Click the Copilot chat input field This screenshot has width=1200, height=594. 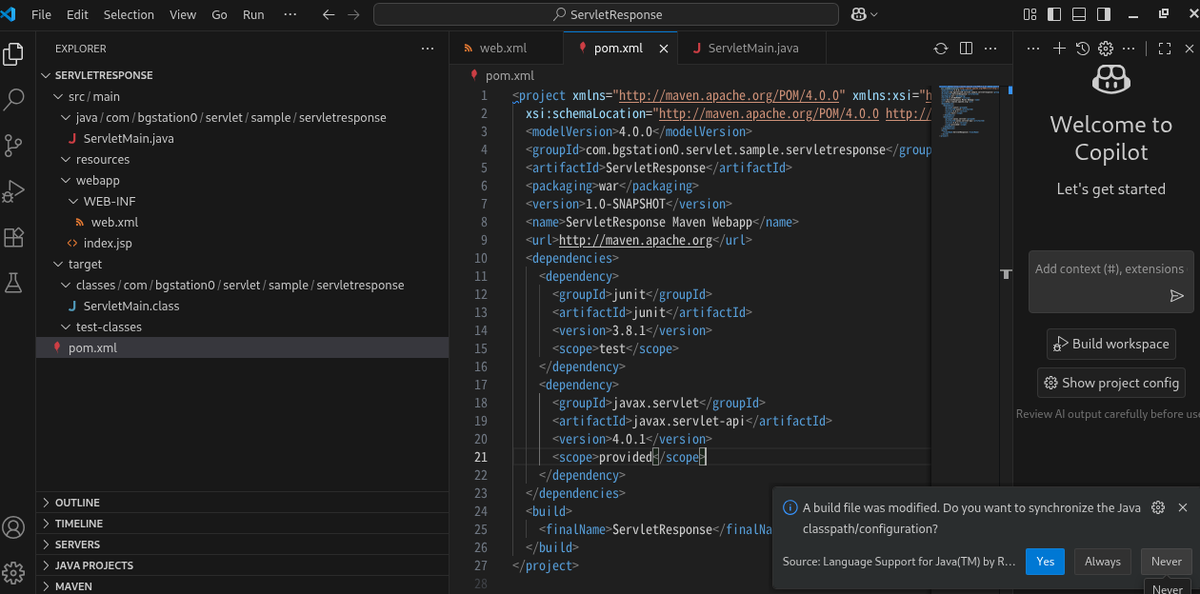pos(1110,282)
